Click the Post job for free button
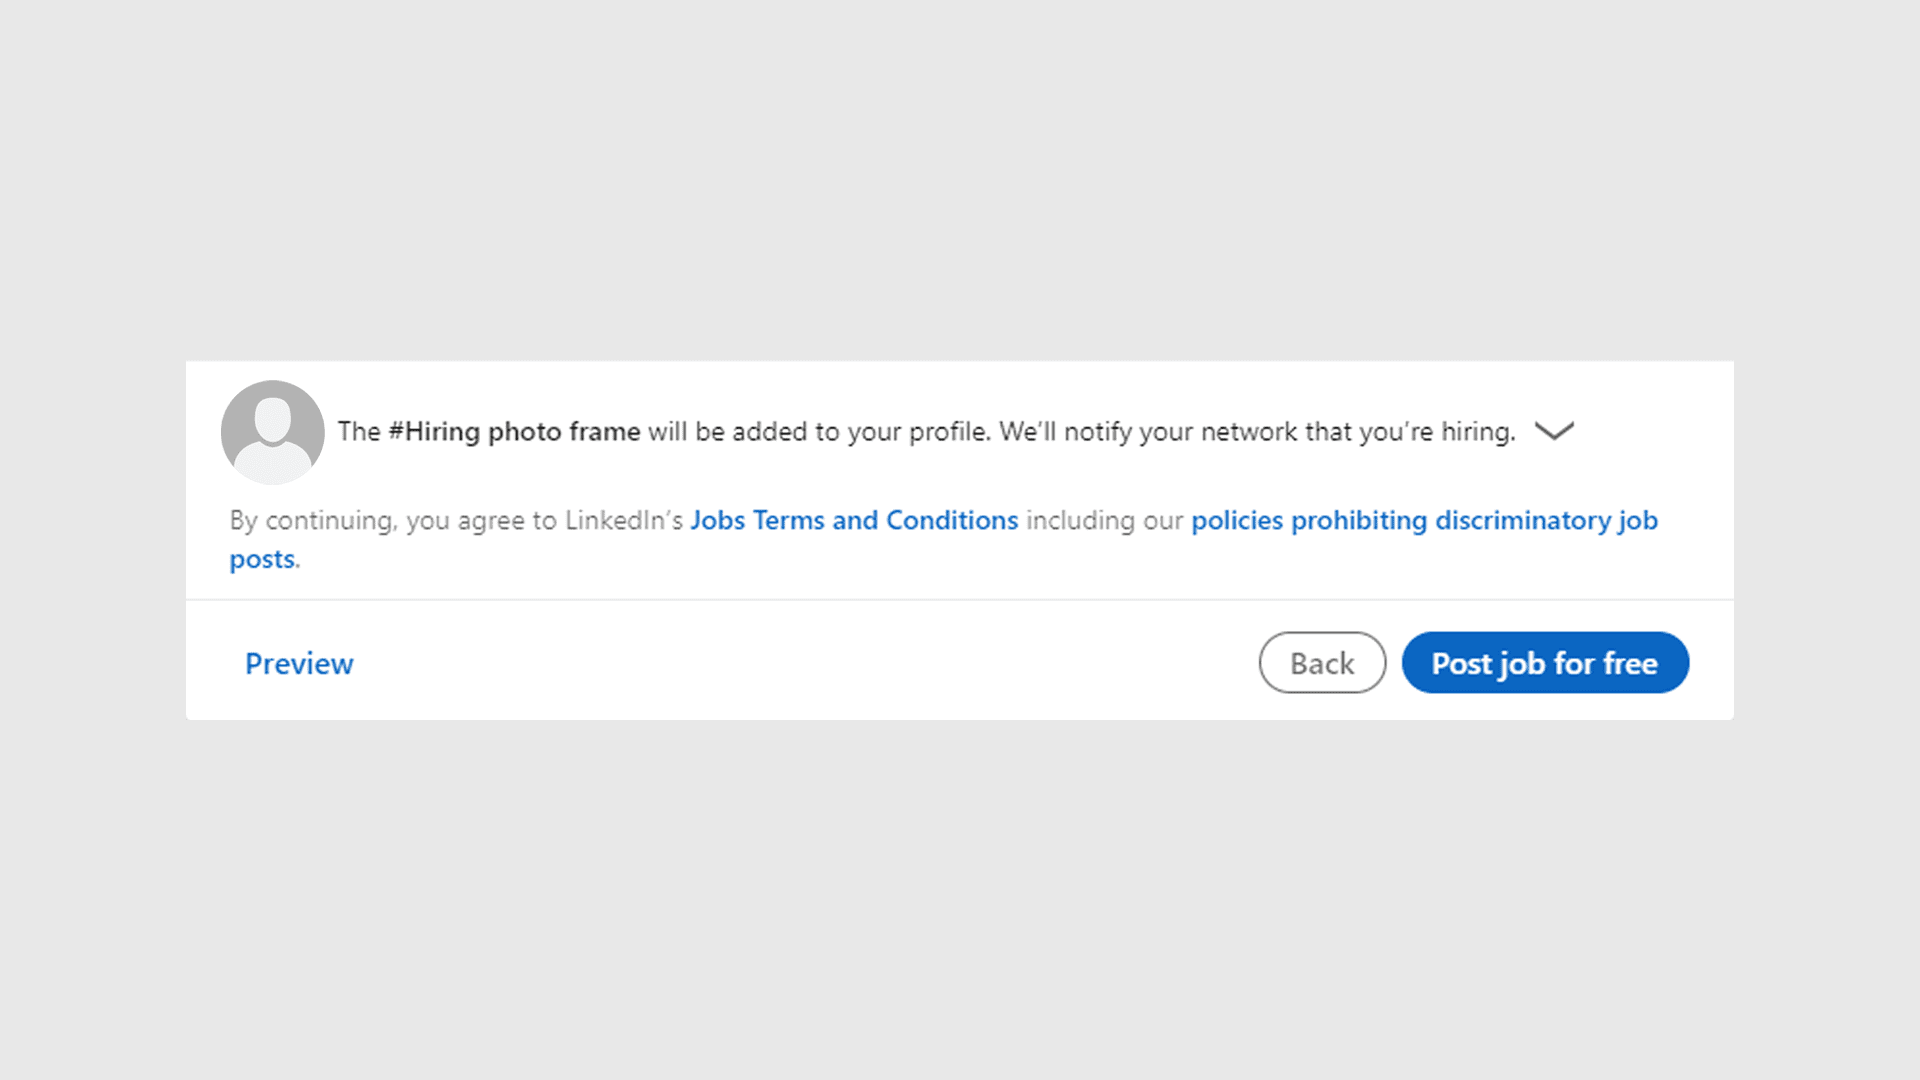 (x=1544, y=663)
